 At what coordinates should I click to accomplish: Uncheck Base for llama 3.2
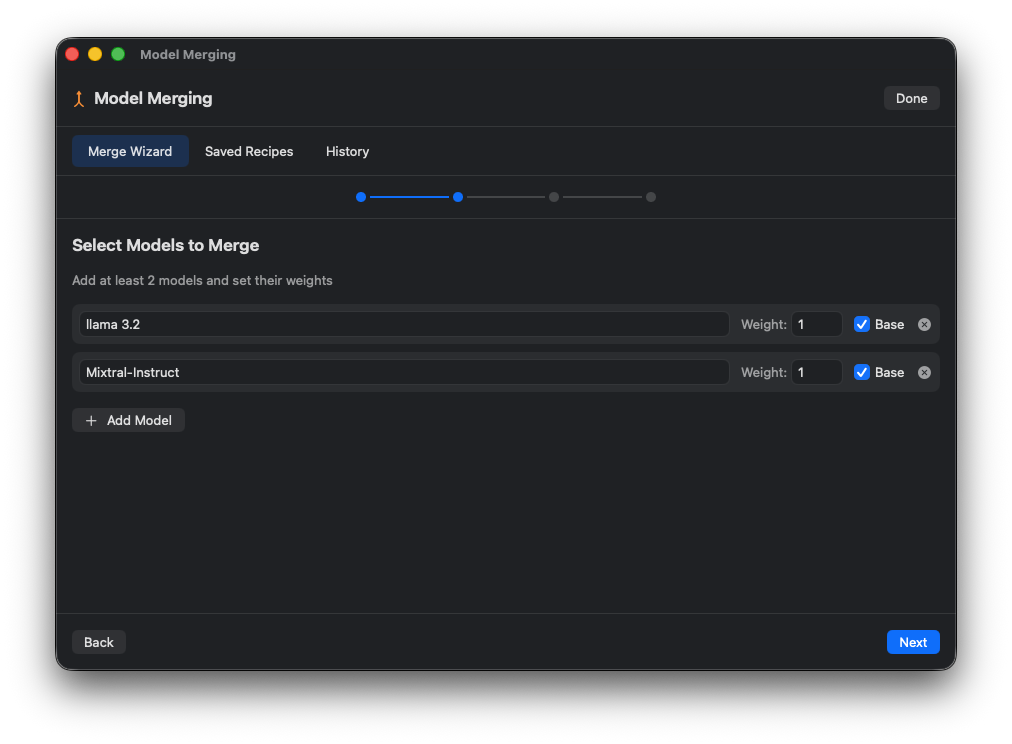point(862,324)
